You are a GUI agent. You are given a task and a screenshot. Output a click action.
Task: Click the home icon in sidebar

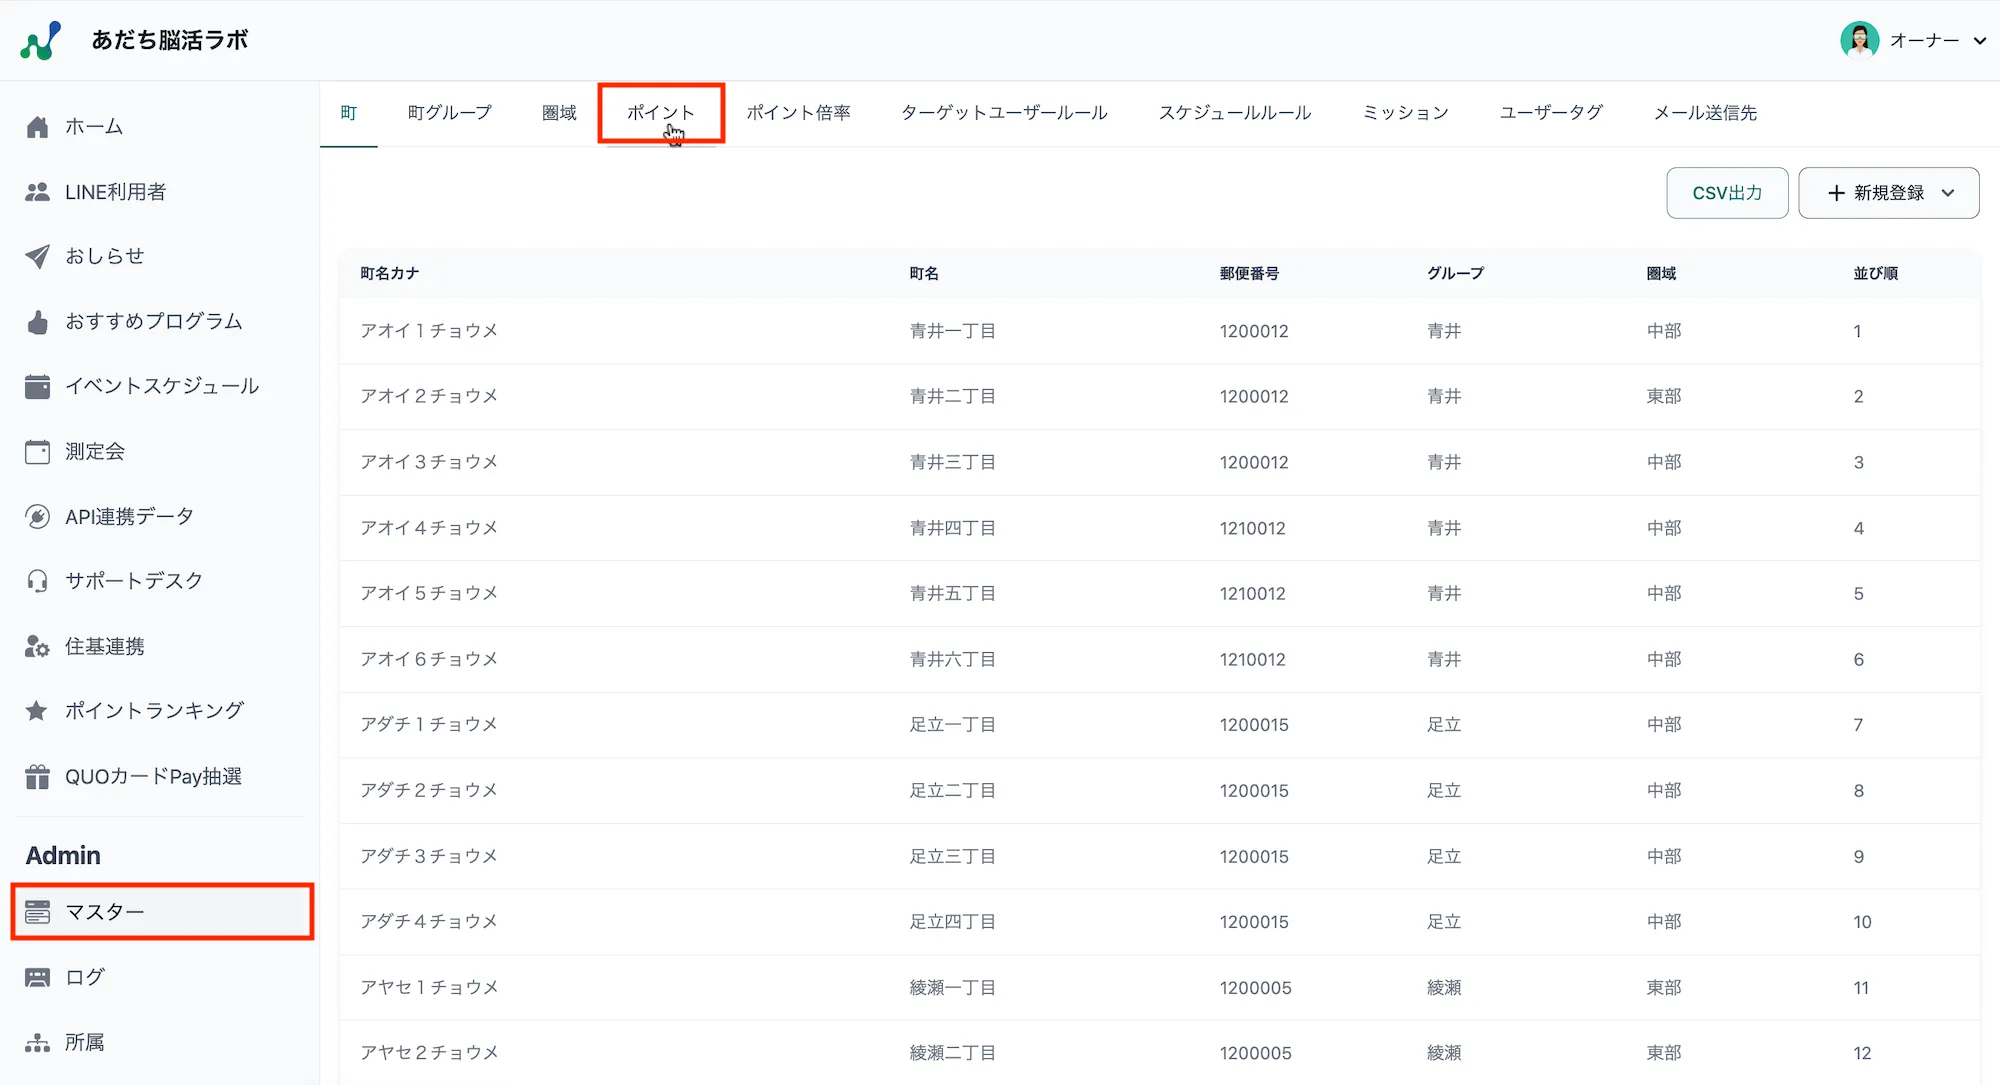37,127
